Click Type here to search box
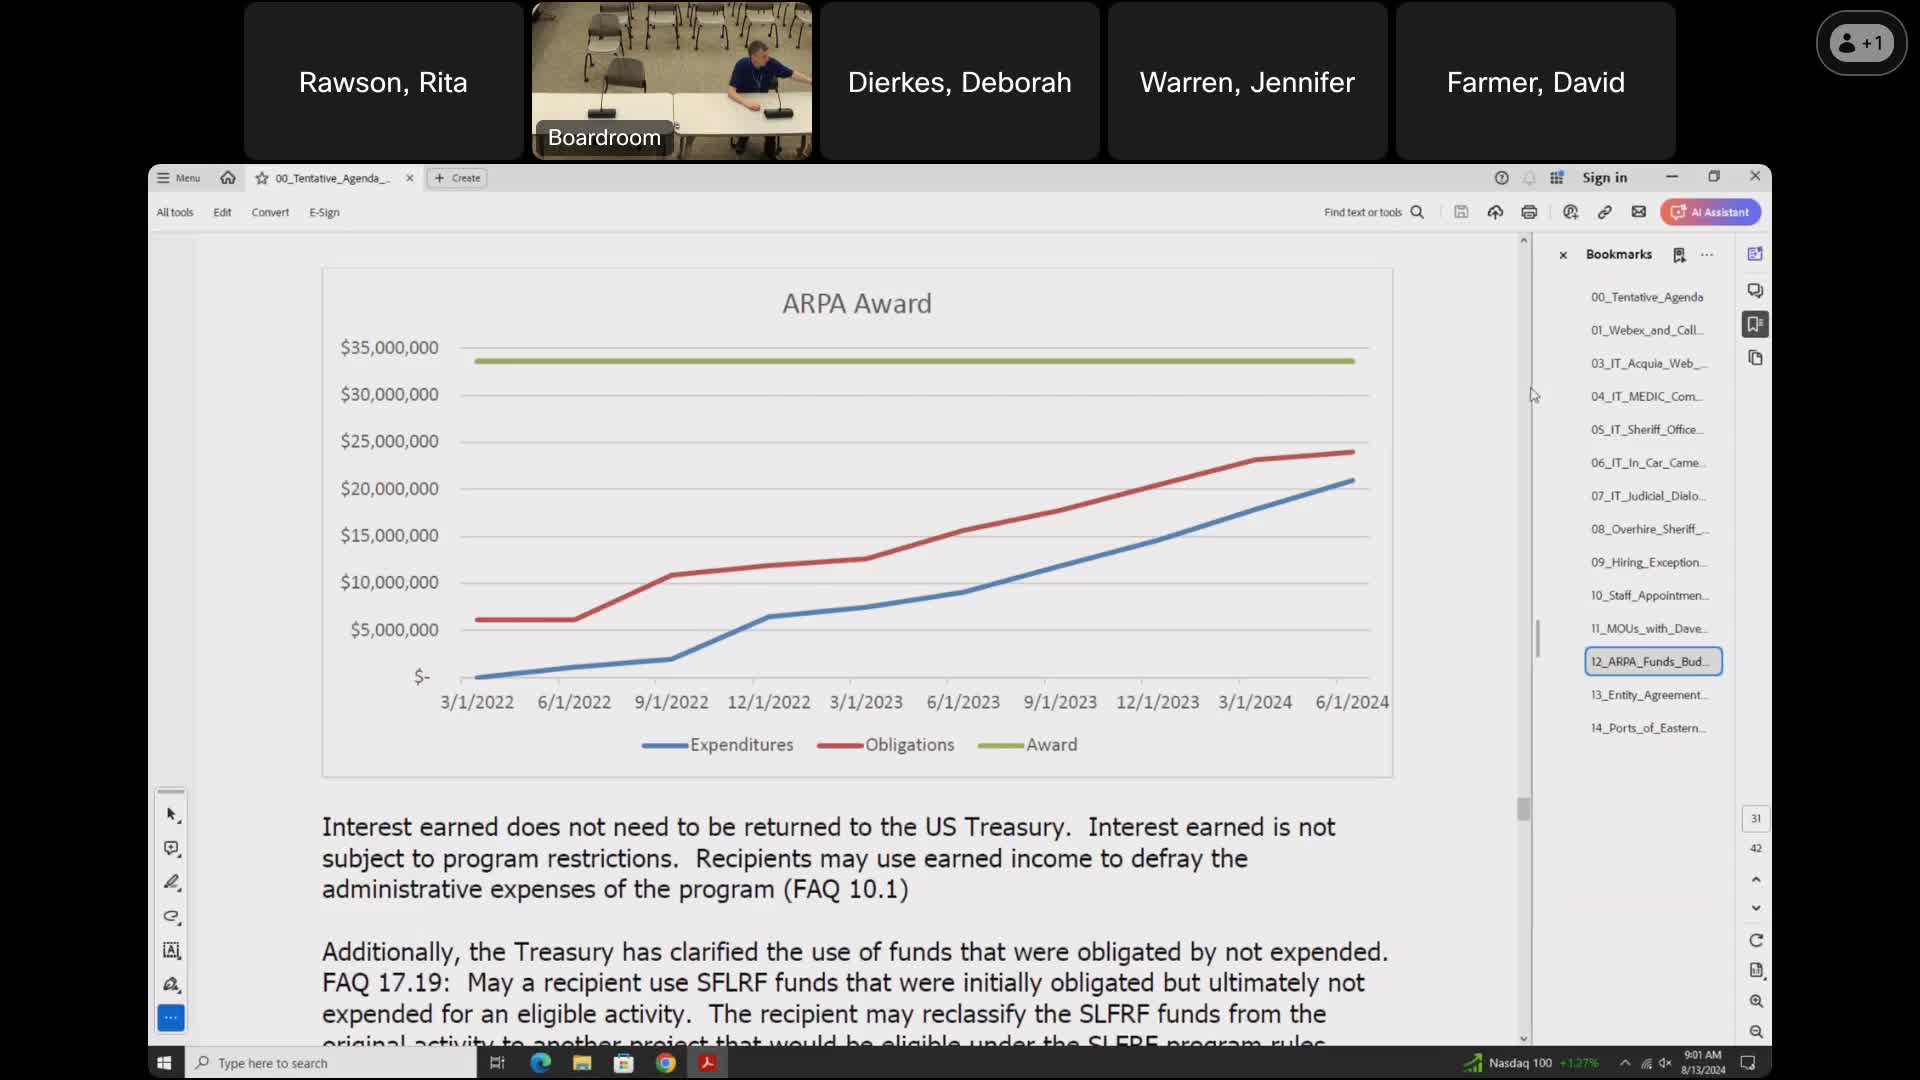 (330, 1063)
